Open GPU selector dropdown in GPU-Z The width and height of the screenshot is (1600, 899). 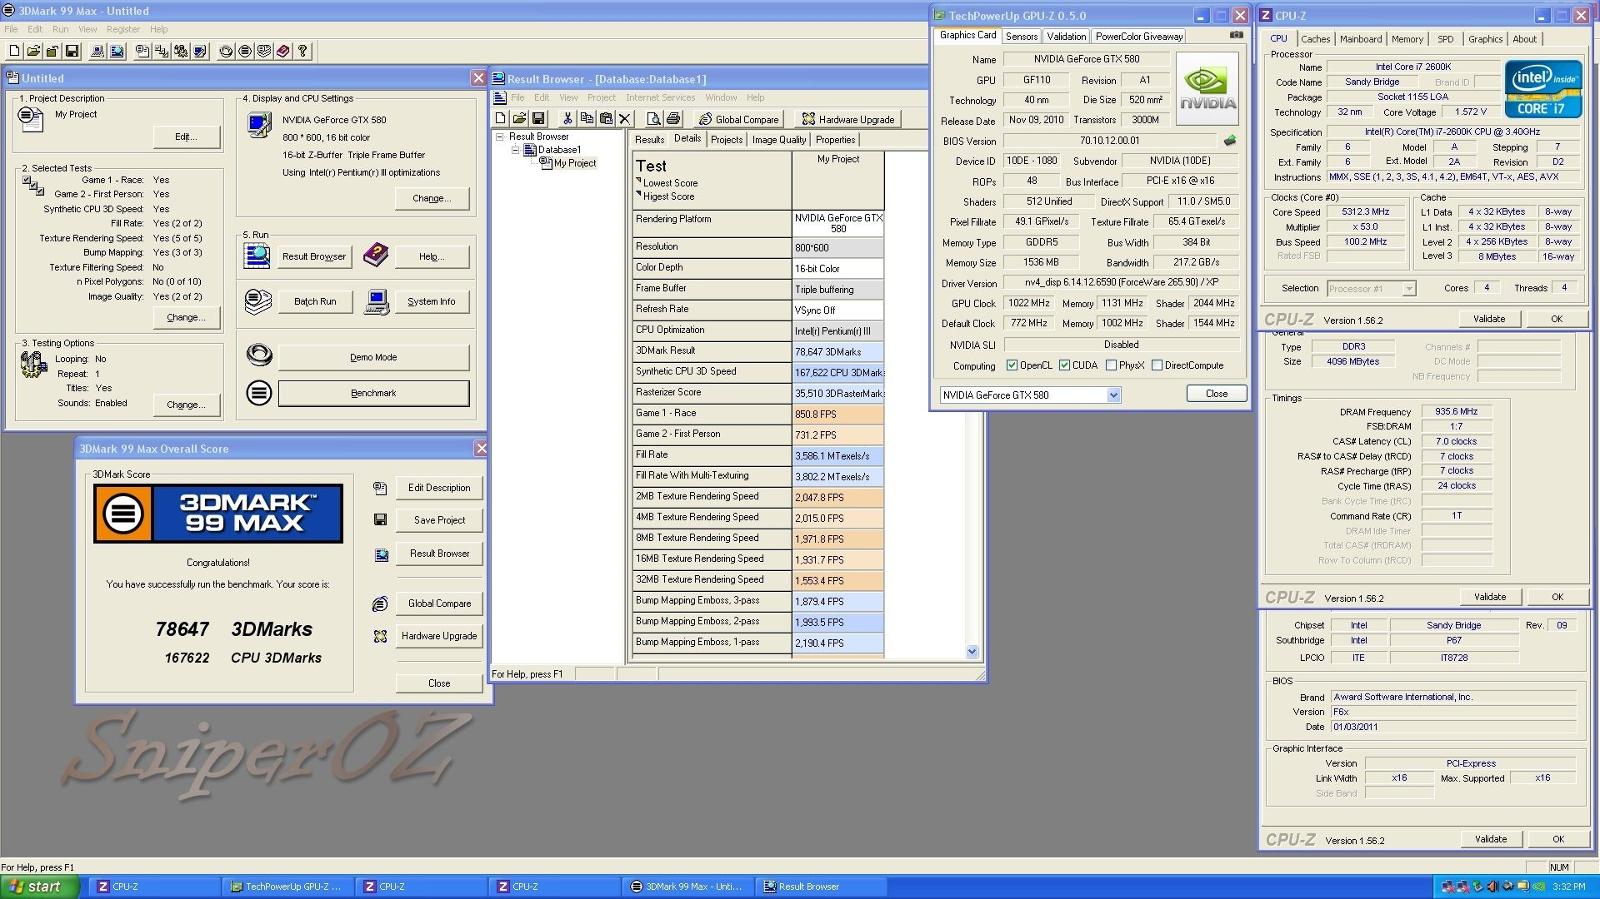(x=1113, y=395)
